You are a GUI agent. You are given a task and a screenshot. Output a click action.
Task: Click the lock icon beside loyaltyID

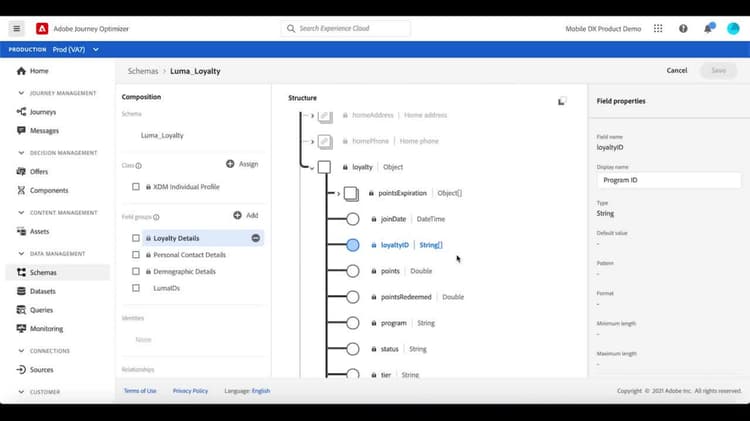(x=374, y=245)
